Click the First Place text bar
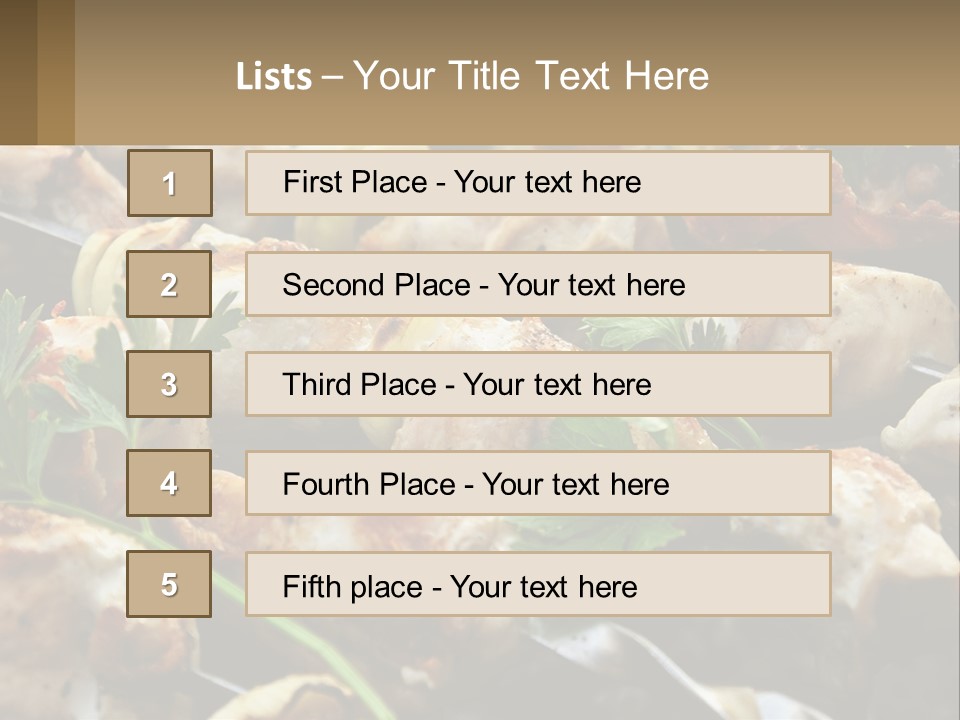This screenshot has height=720, width=960. point(538,183)
